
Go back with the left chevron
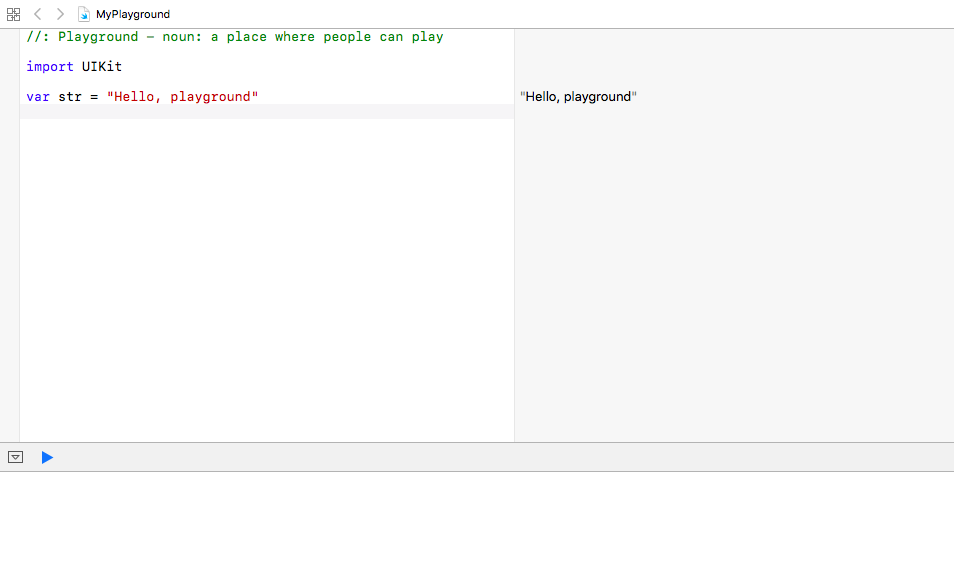pos(37,14)
